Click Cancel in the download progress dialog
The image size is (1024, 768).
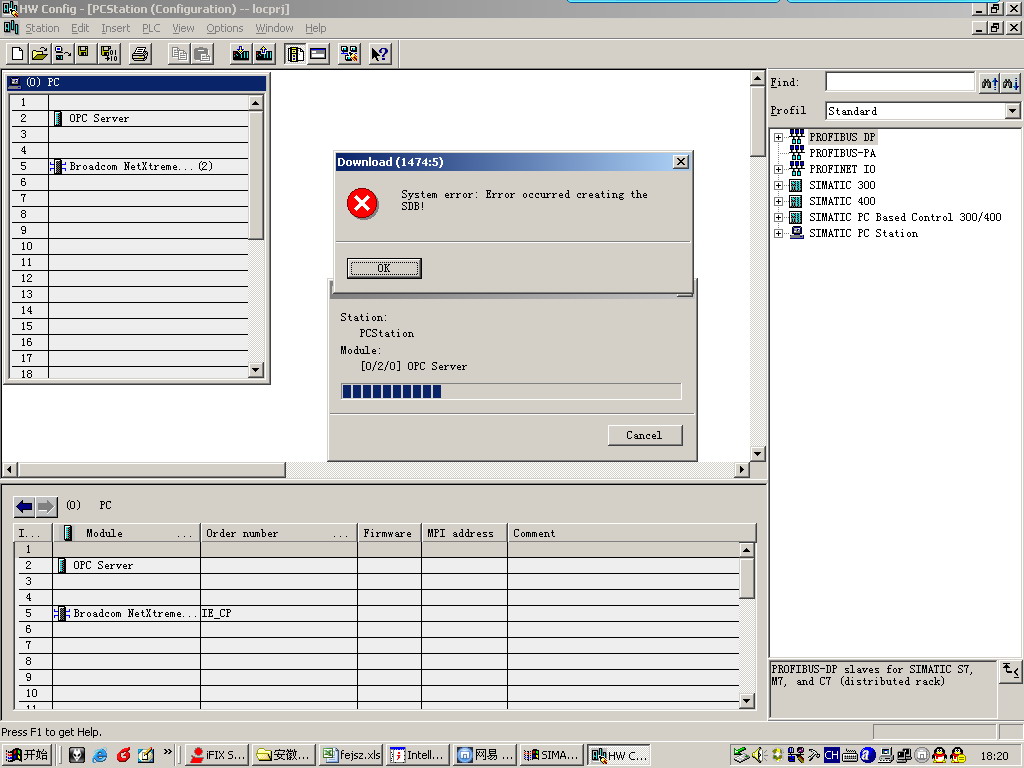(645, 436)
